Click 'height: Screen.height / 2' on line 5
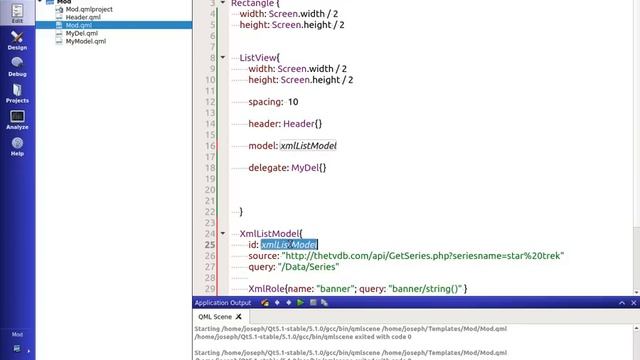640x360 pixels. tap(292, 25)
